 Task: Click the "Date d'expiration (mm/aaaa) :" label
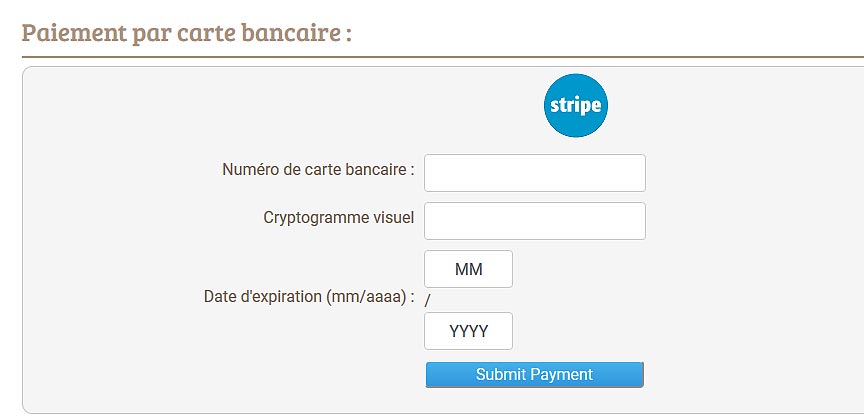pyautogui.click(x=309, y=297)
